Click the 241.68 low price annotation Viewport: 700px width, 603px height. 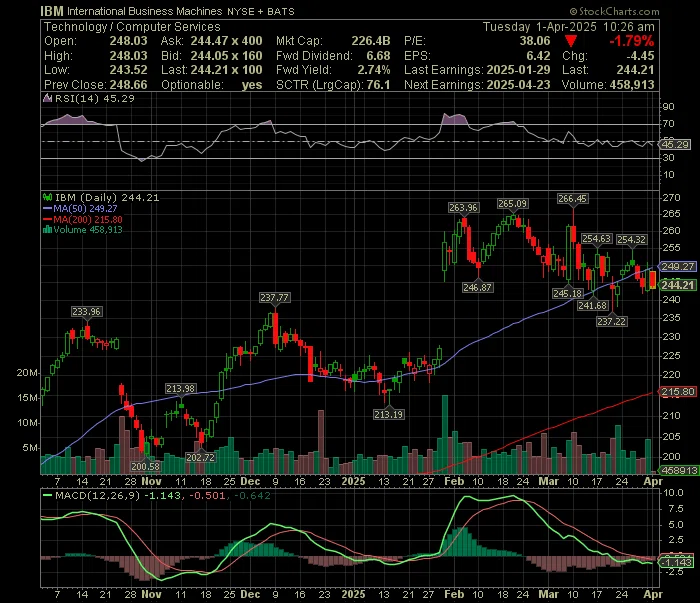pos(593,306)
